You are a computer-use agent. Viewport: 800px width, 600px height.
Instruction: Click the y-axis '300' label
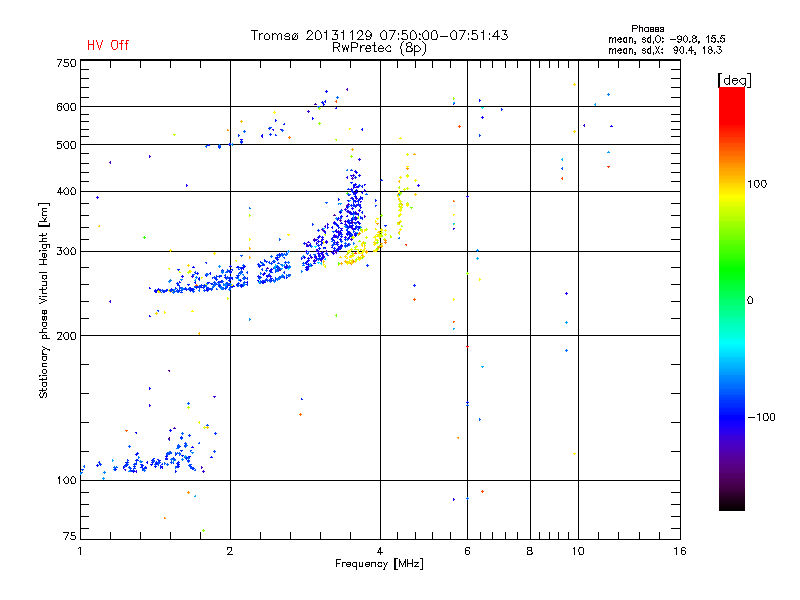click(x=66, y=252)
